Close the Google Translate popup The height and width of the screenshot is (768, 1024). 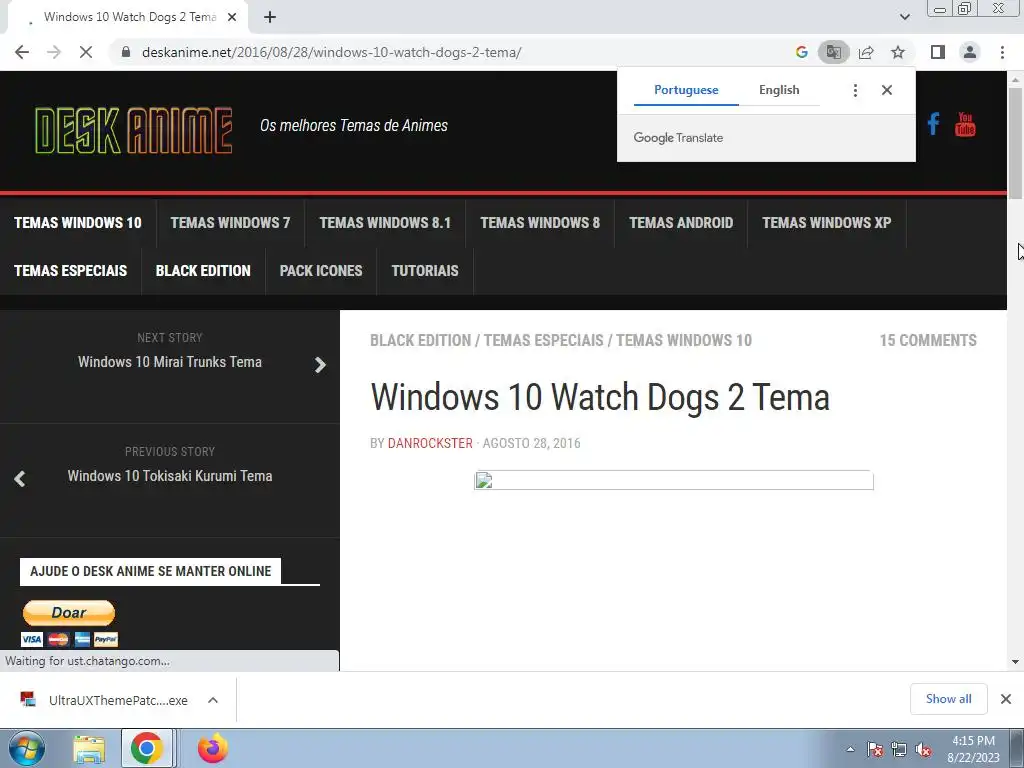(x=886, y=90)
